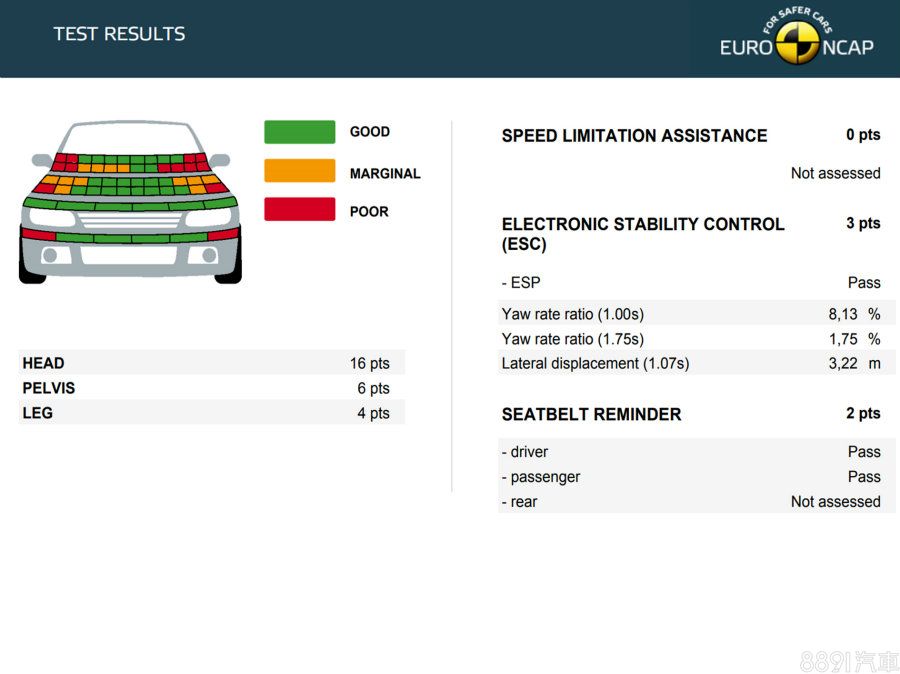
Task: Click the driver seatbelt Pass row
Action: (x=690, y=452)
